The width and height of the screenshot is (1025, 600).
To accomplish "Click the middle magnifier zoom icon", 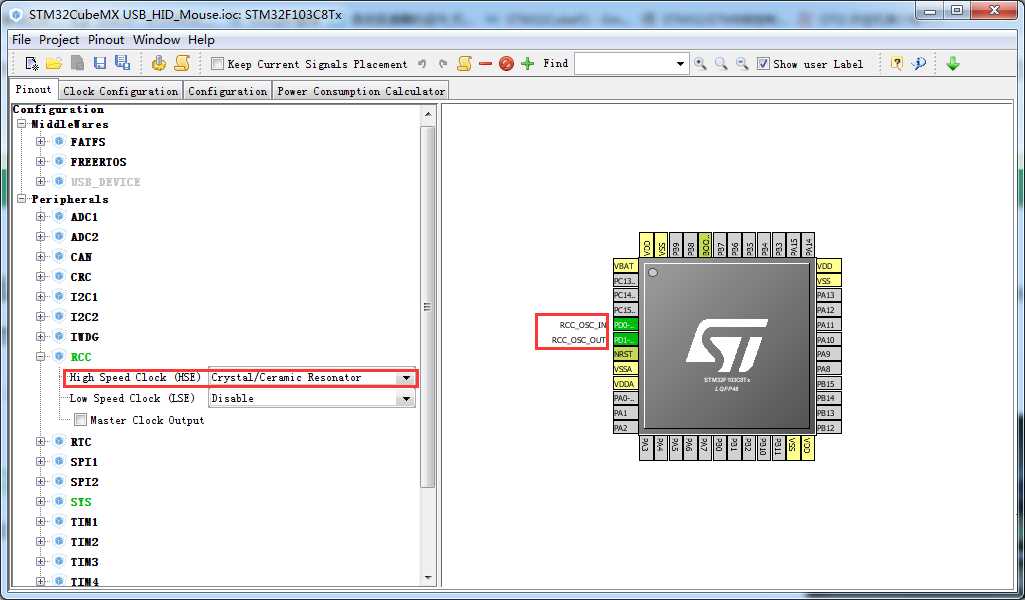I will [x=721, y=63].
